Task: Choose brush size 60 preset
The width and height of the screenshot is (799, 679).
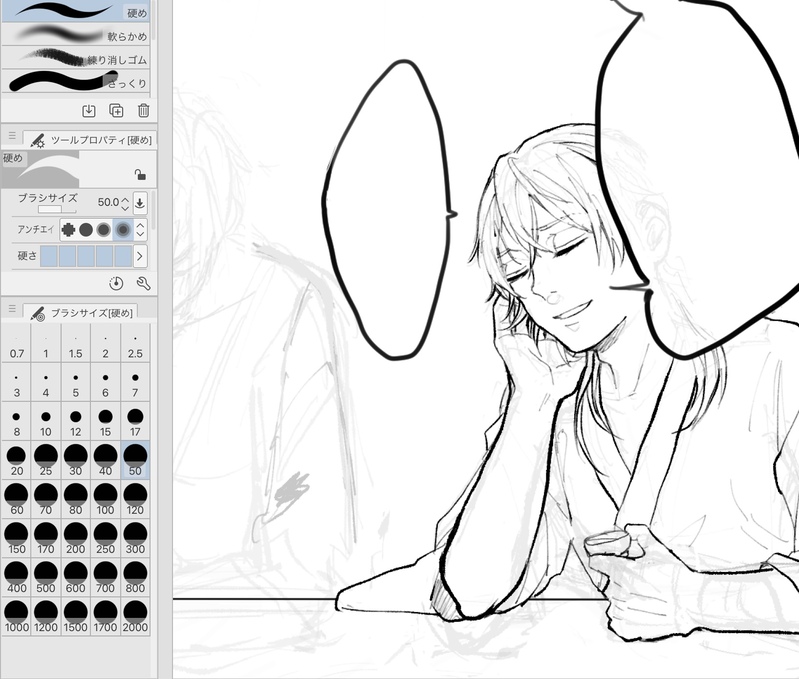Action: [16, 500]
